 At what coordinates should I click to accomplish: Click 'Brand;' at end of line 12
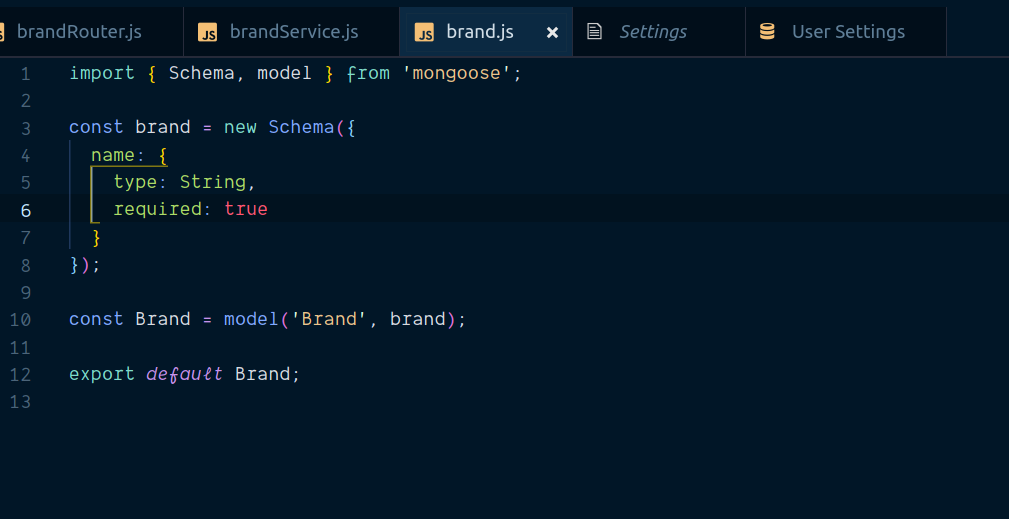(268, 374)
